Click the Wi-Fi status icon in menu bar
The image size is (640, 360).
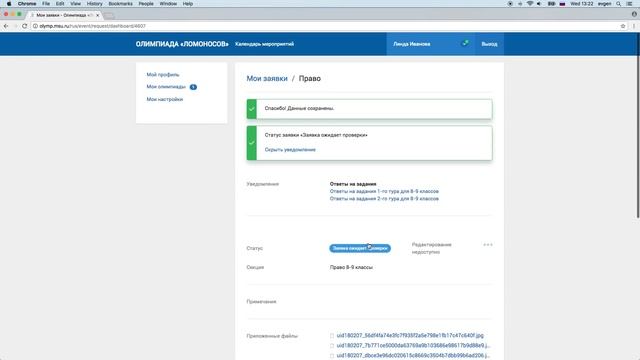tap(530, 4)
